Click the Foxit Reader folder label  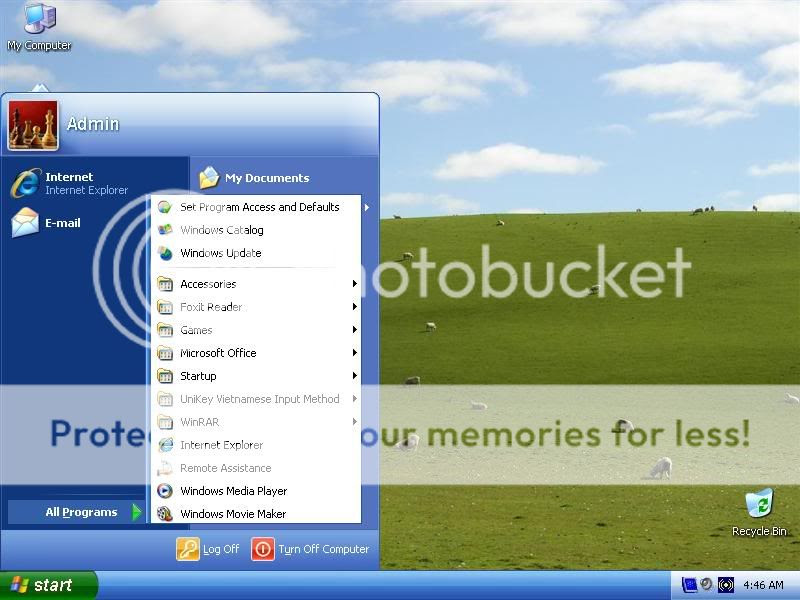point(211,307)
